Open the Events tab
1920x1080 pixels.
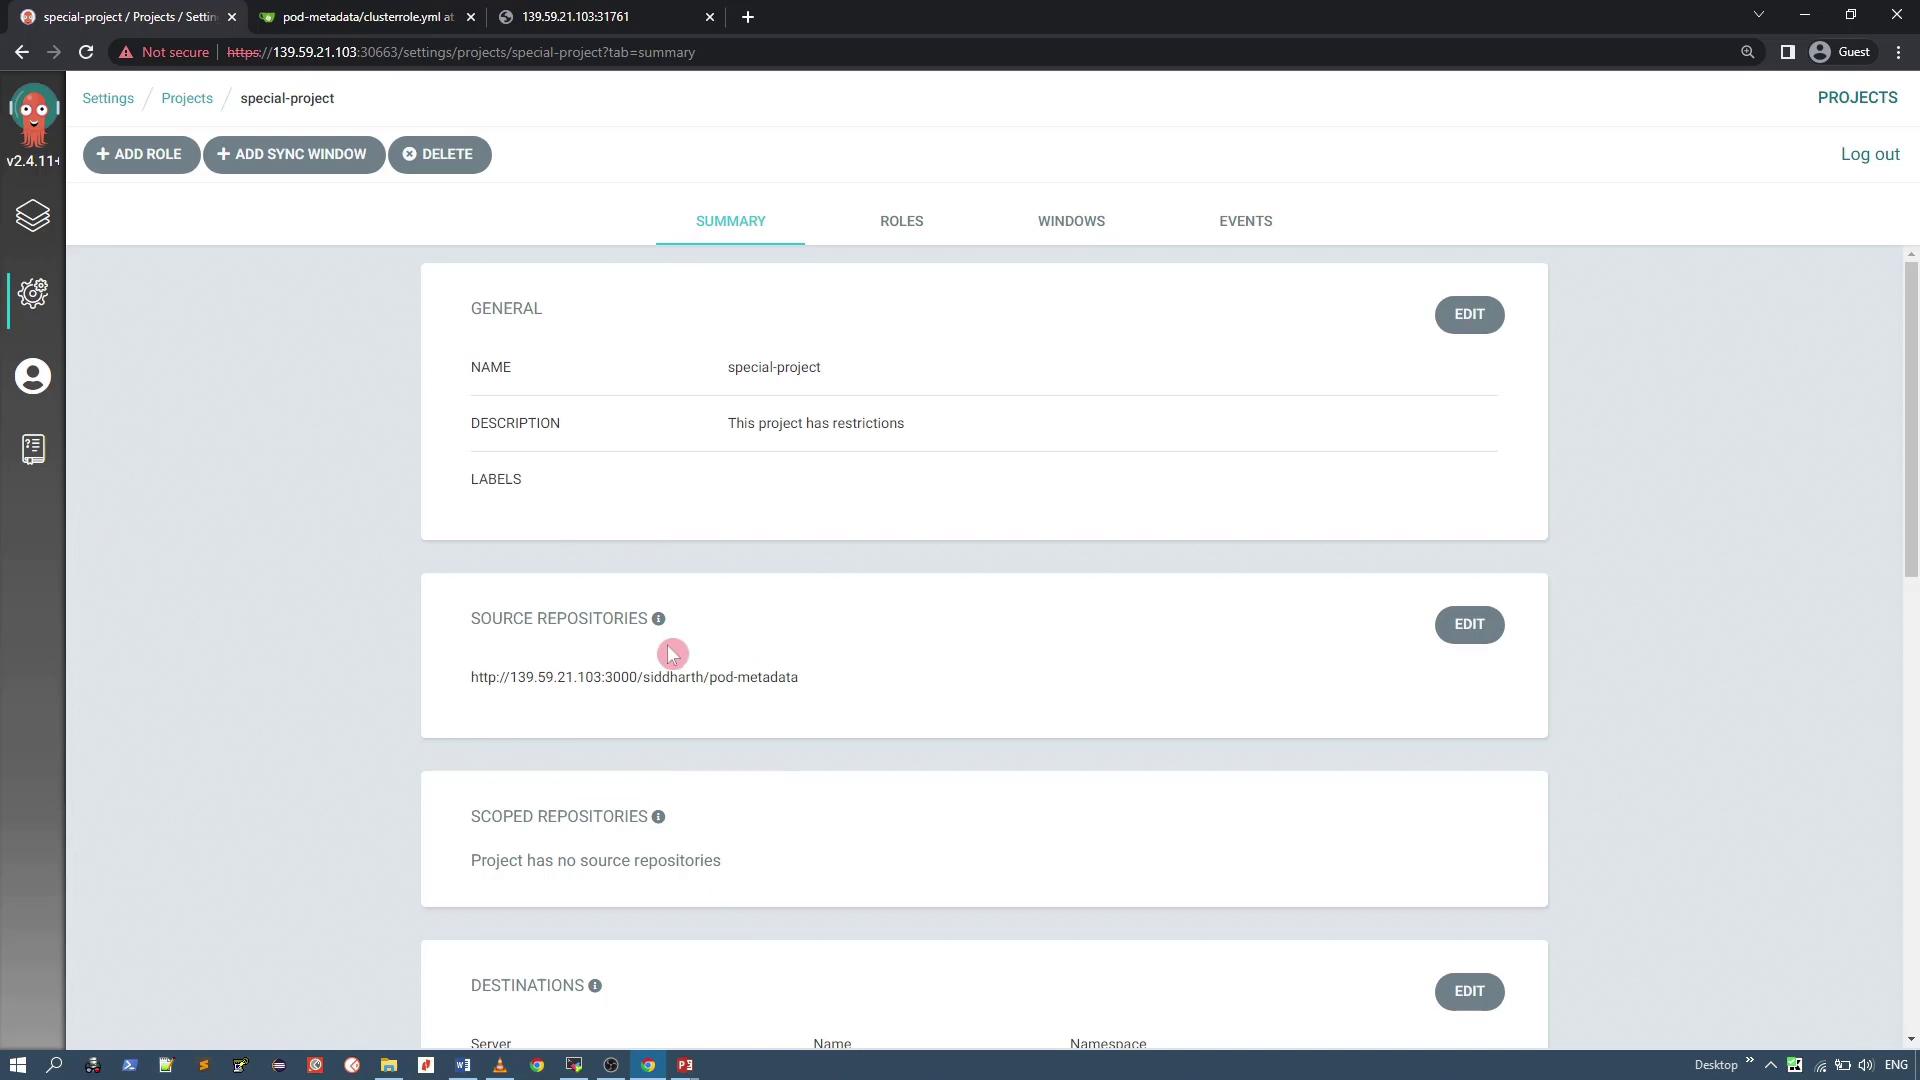tap(1245, 221)
